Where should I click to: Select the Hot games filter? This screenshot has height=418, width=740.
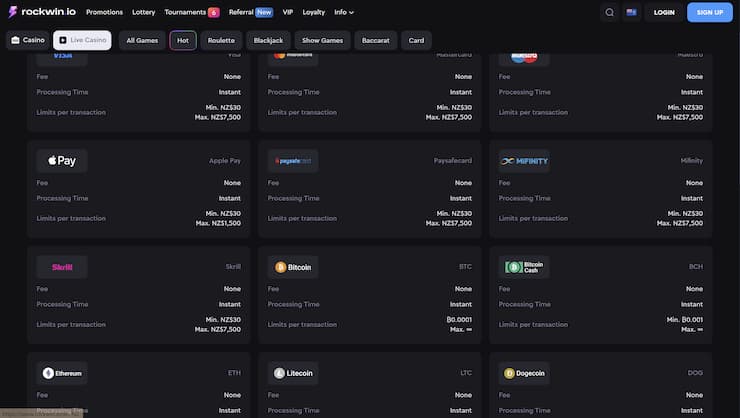[183, 41]
